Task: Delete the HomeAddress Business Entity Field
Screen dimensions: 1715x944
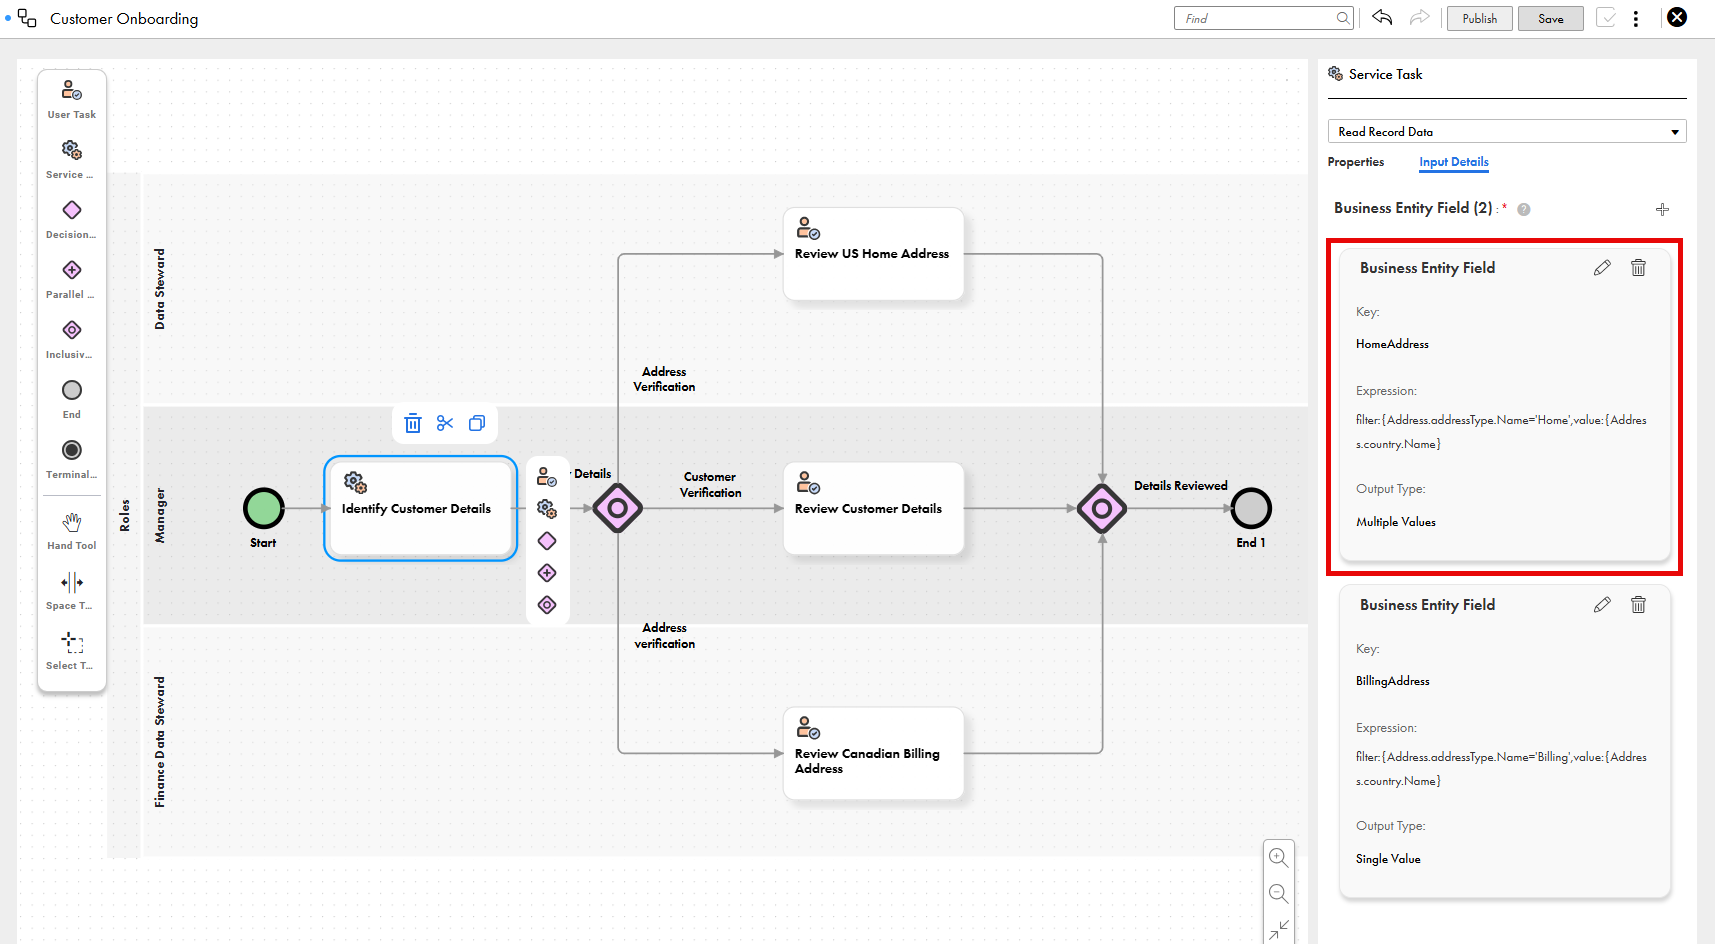Action: click(x=1638, y=268)
